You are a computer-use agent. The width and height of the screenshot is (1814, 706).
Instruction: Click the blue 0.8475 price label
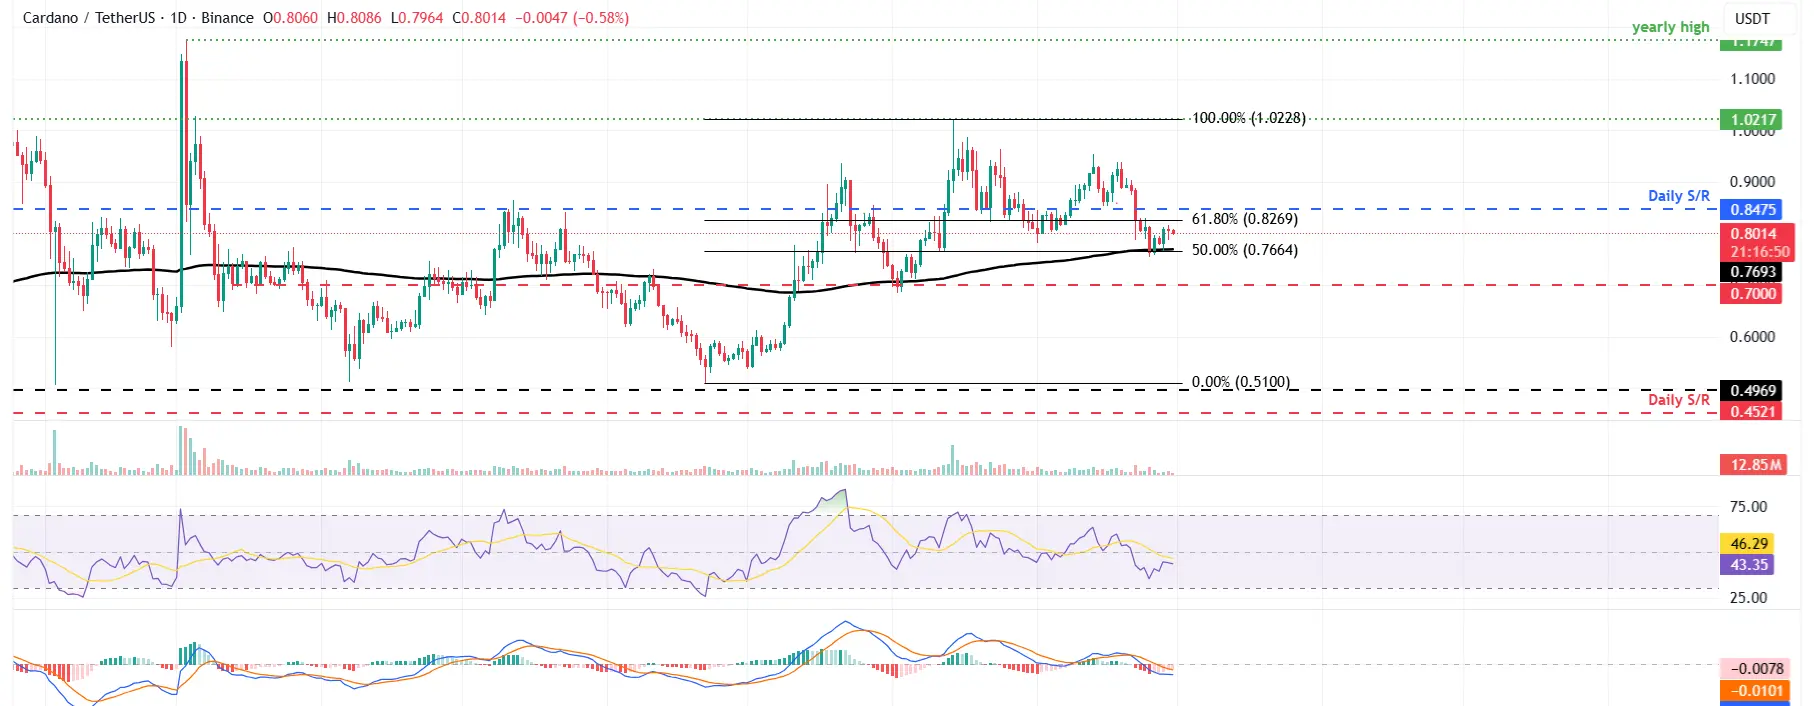coord(1752,209)
